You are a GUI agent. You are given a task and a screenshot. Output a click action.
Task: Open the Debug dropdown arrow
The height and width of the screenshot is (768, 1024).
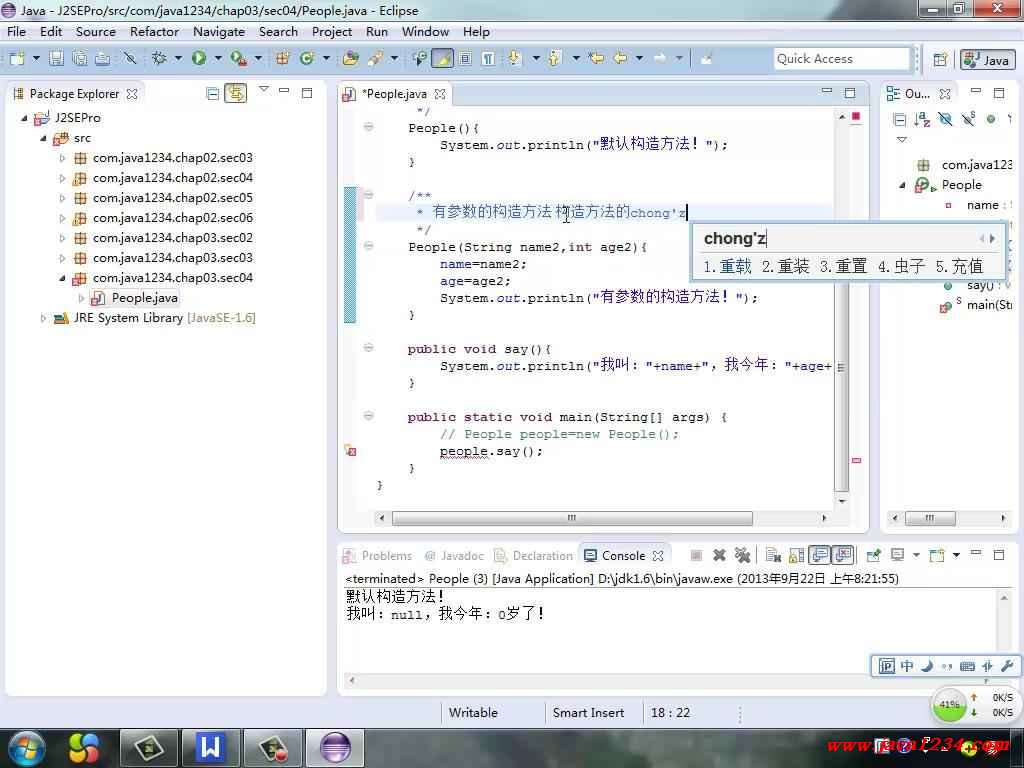[178, 59]
